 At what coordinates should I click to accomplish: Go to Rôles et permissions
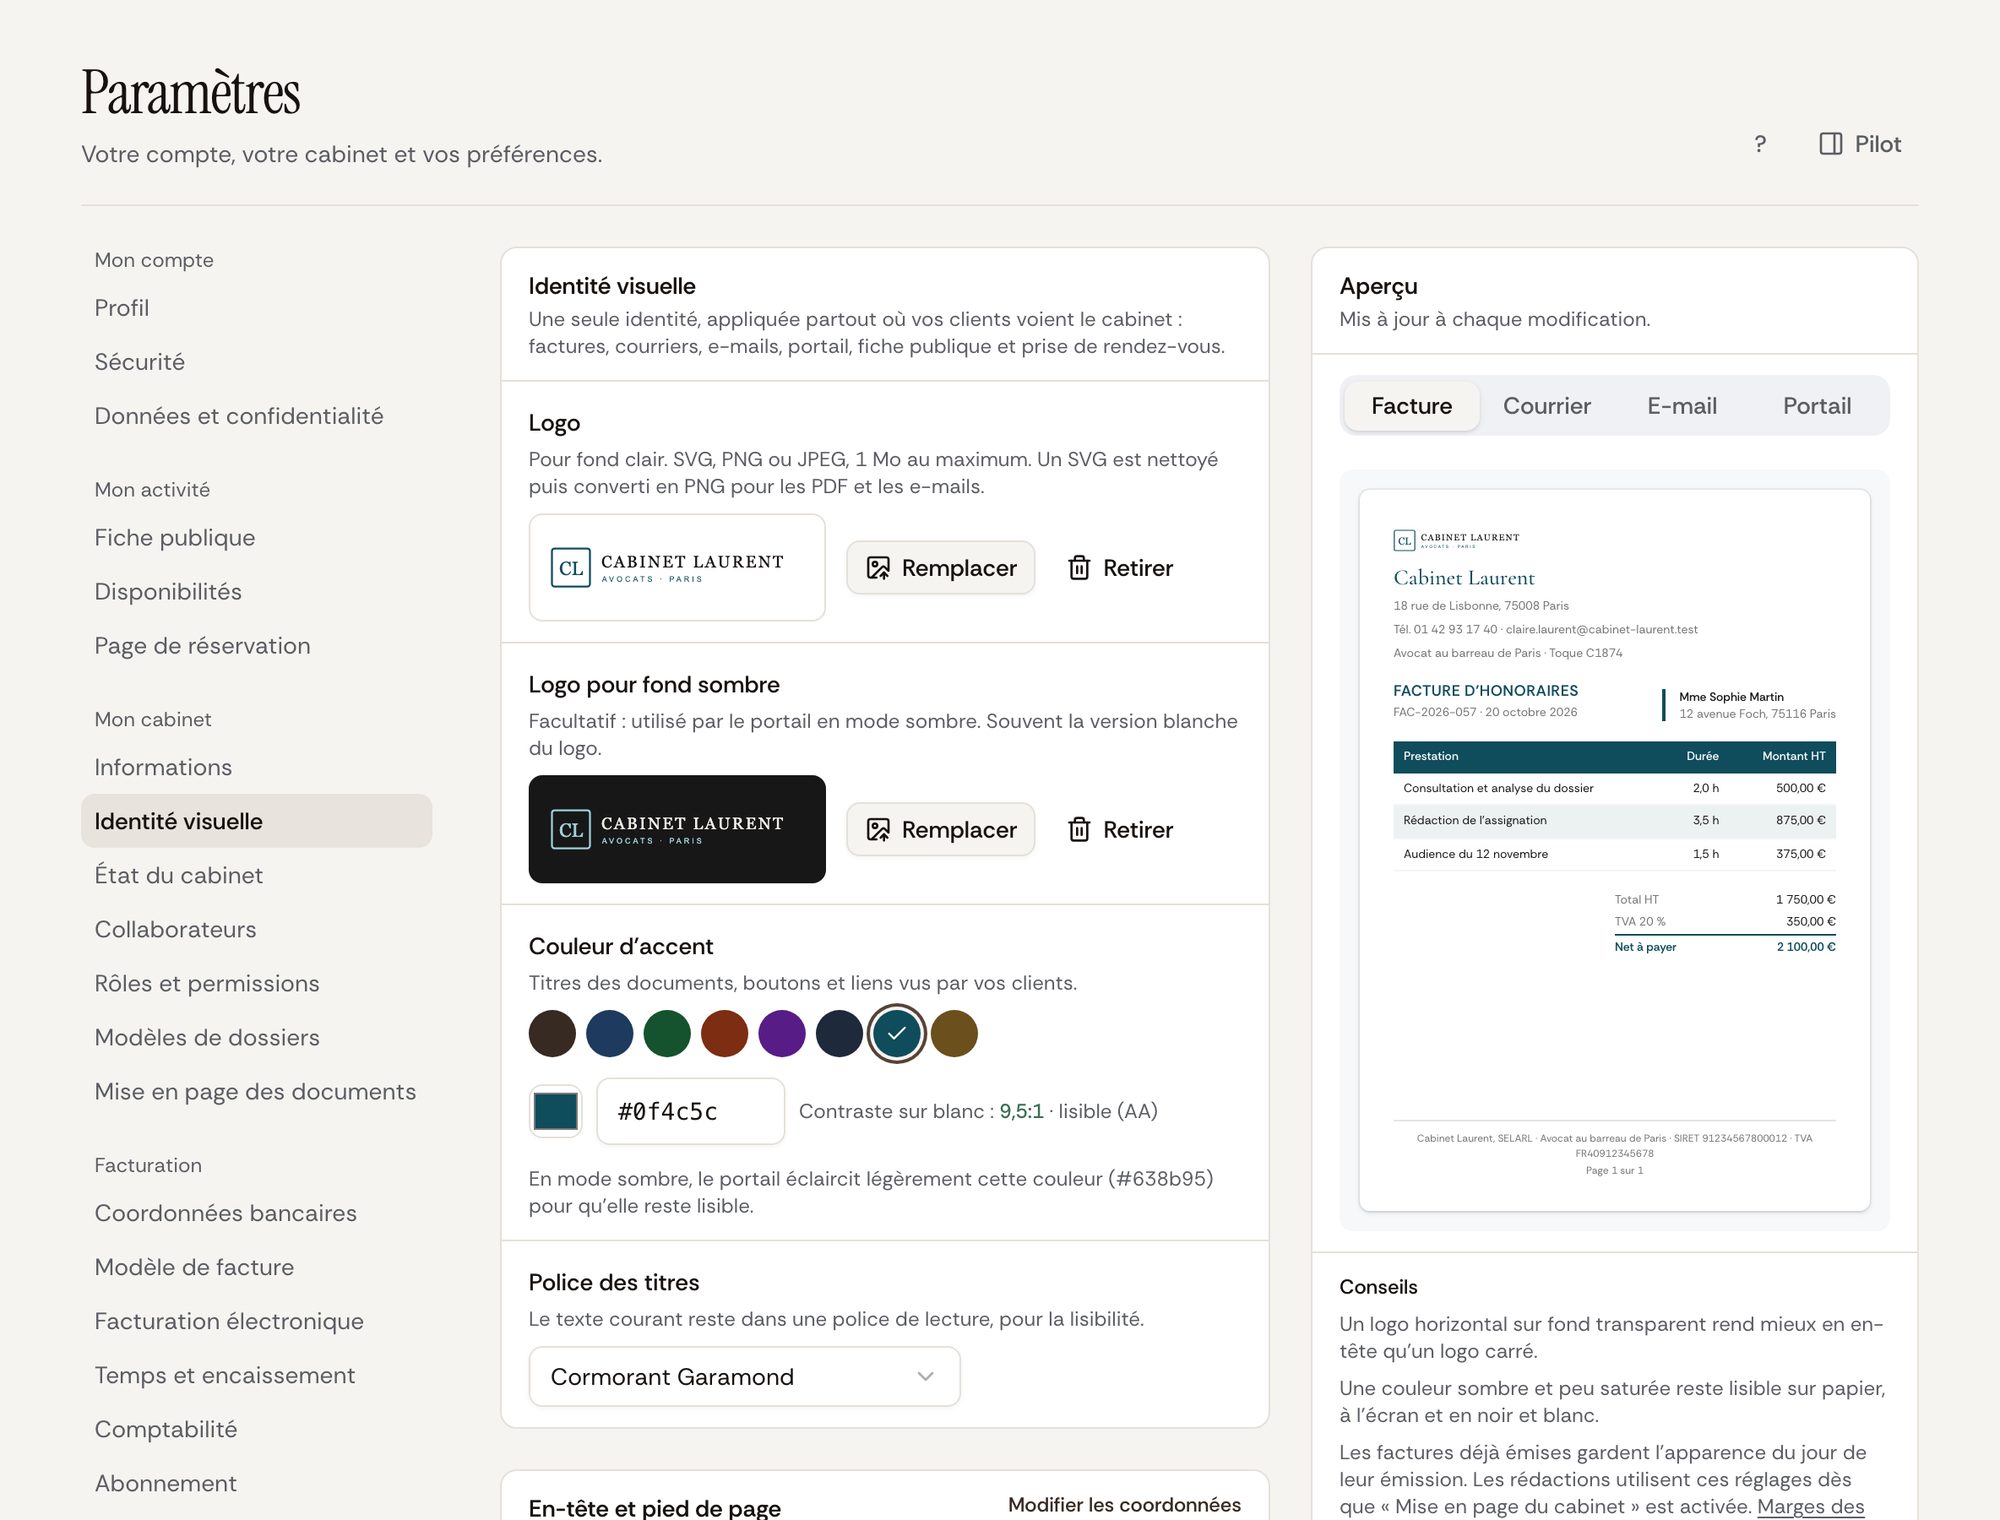click(256, 983)
